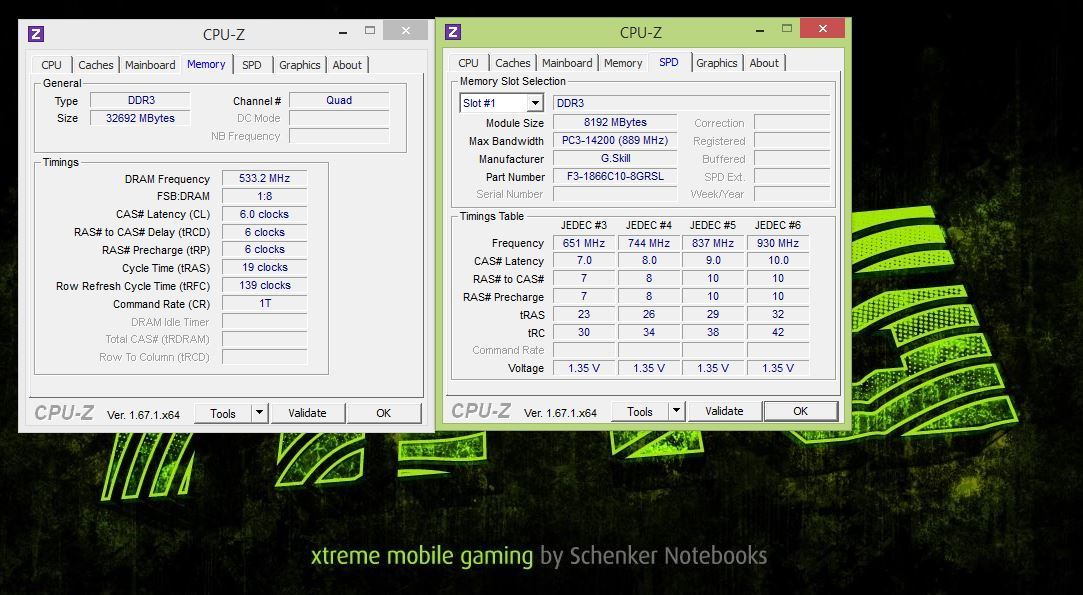This screenshot has height=595, width=1083.
Task: Select the Memory tab in left window
Action: pos(206,64)
